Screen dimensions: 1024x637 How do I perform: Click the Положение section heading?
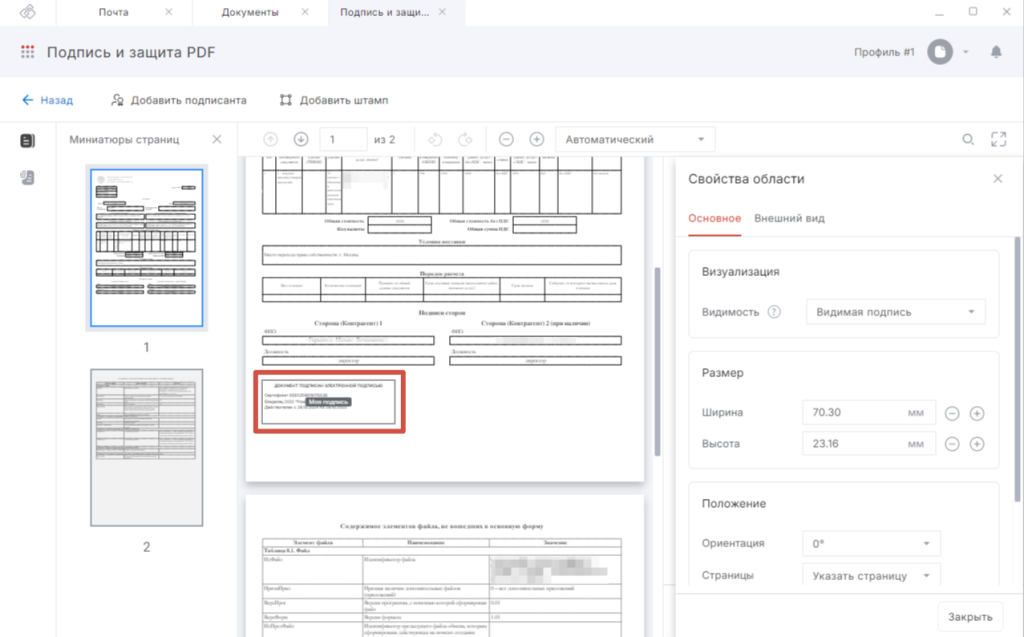734,504
